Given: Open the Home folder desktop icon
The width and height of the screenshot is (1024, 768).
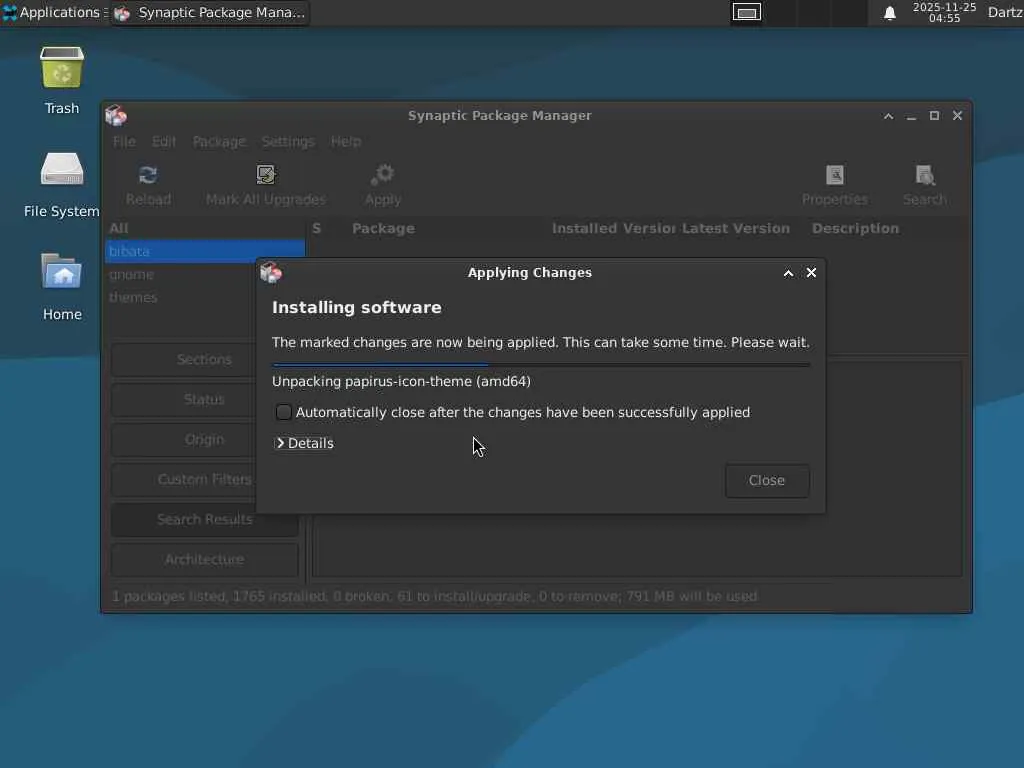Looking at the screenshot, I should [62, 272].
